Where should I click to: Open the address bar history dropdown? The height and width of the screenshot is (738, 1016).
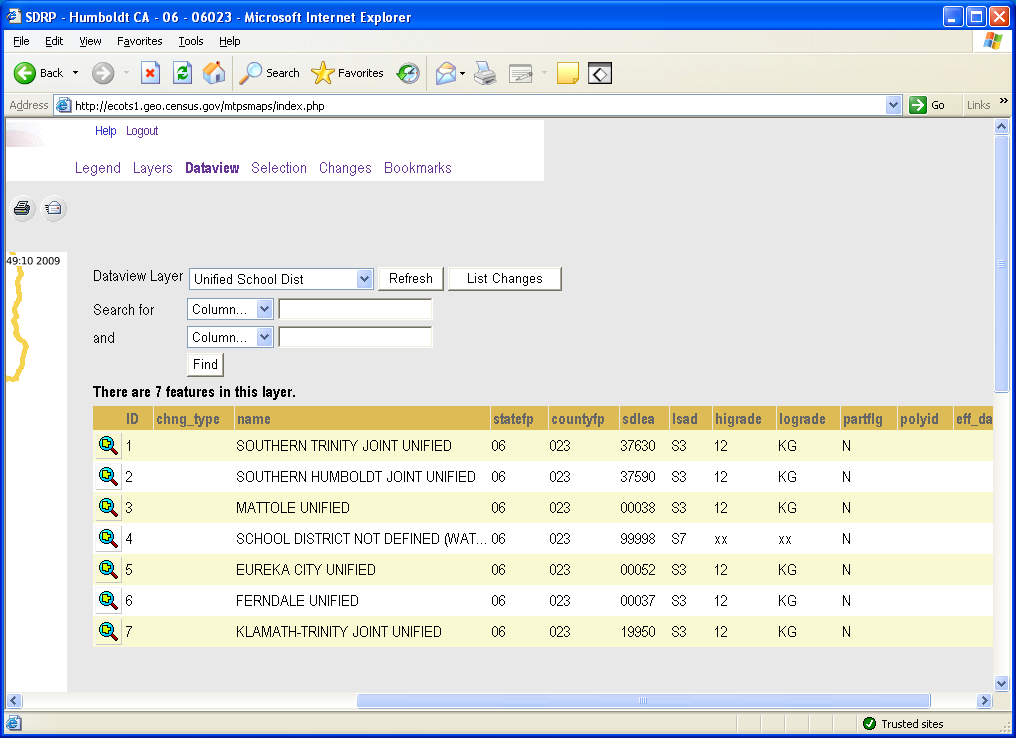tap(894, 105)
